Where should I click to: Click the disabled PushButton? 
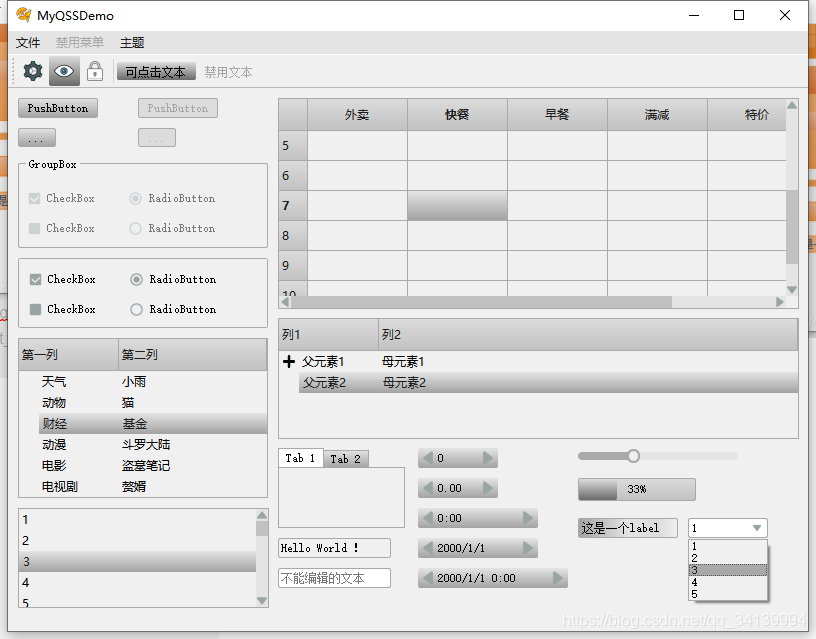pyautogui.click(x=177, y=108)
